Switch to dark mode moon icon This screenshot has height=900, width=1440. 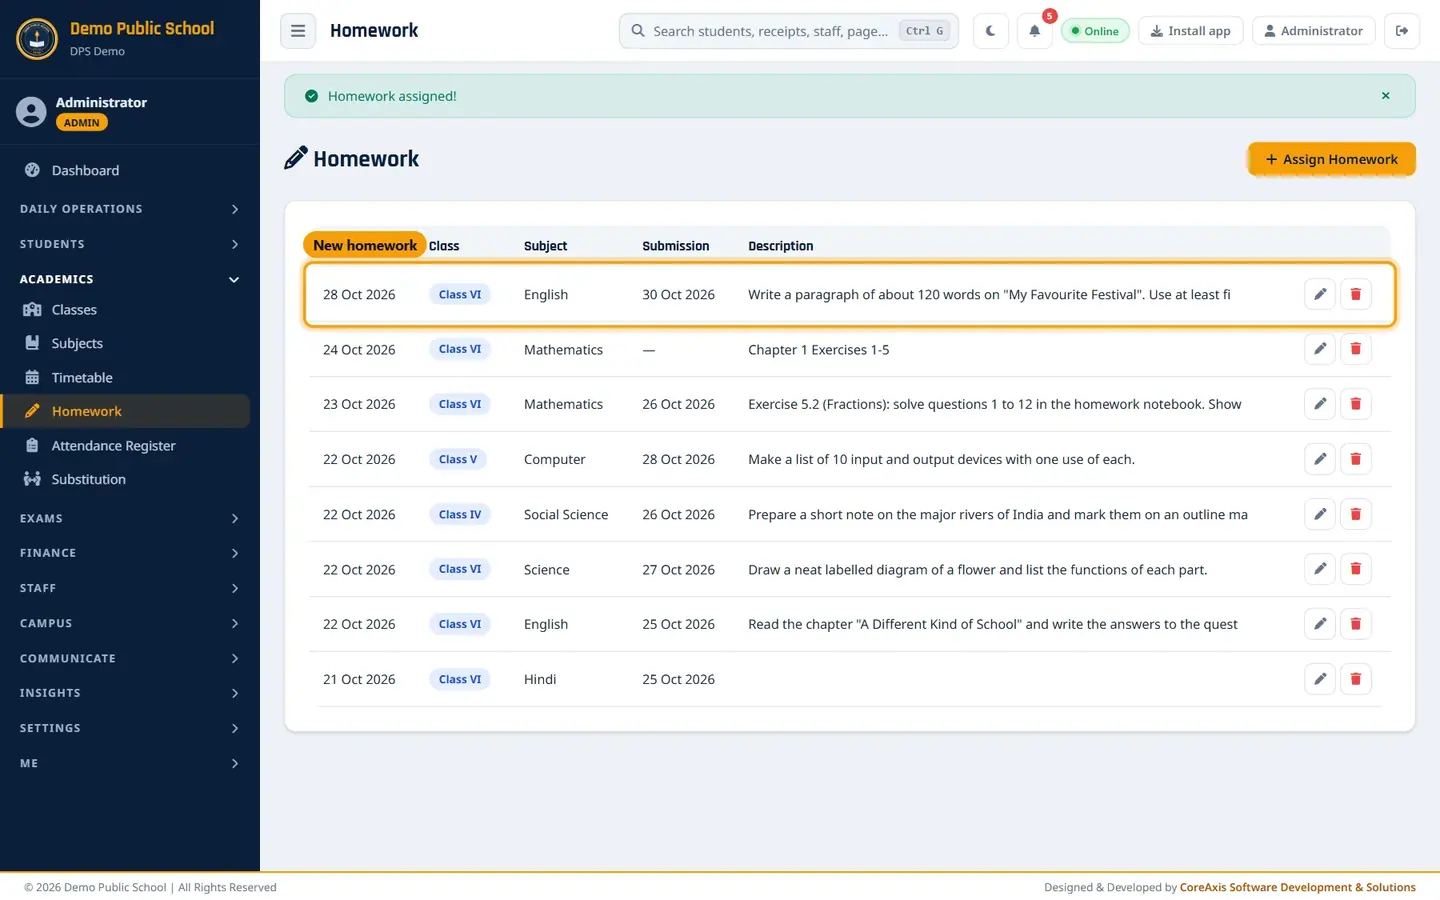(990, 31)
